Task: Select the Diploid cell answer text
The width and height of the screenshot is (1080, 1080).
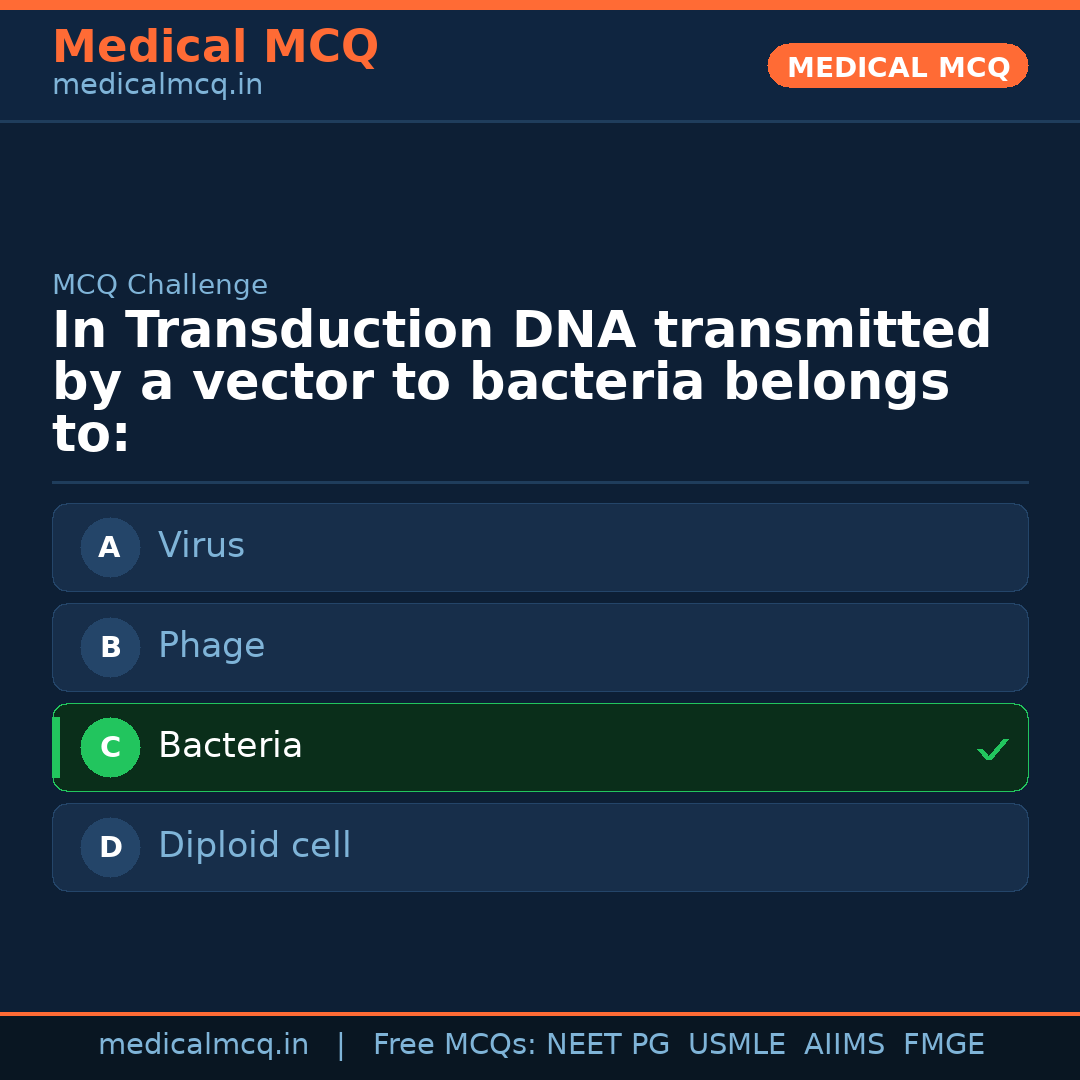Action: [254, 846]
